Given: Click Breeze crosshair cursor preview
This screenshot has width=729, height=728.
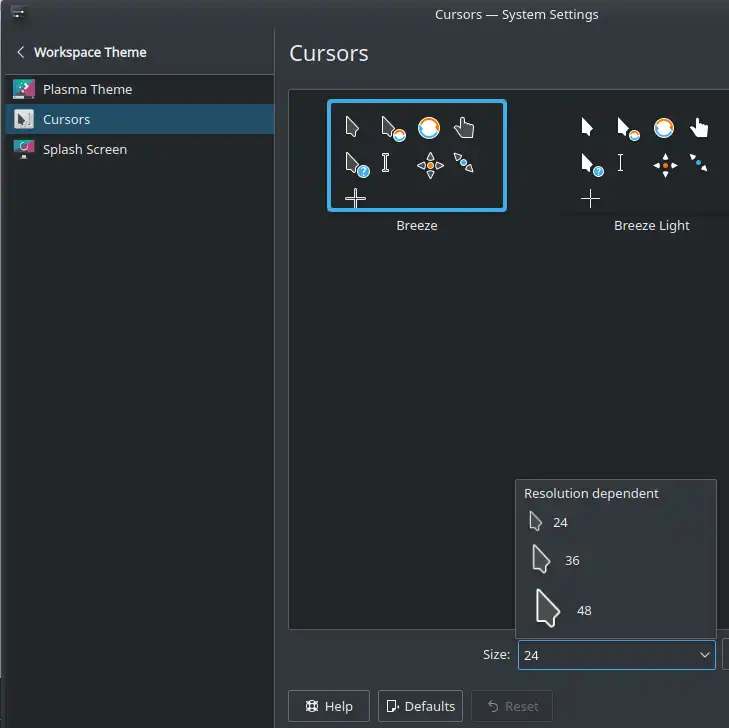Looking at the screenshot, I should coord(356,199).
